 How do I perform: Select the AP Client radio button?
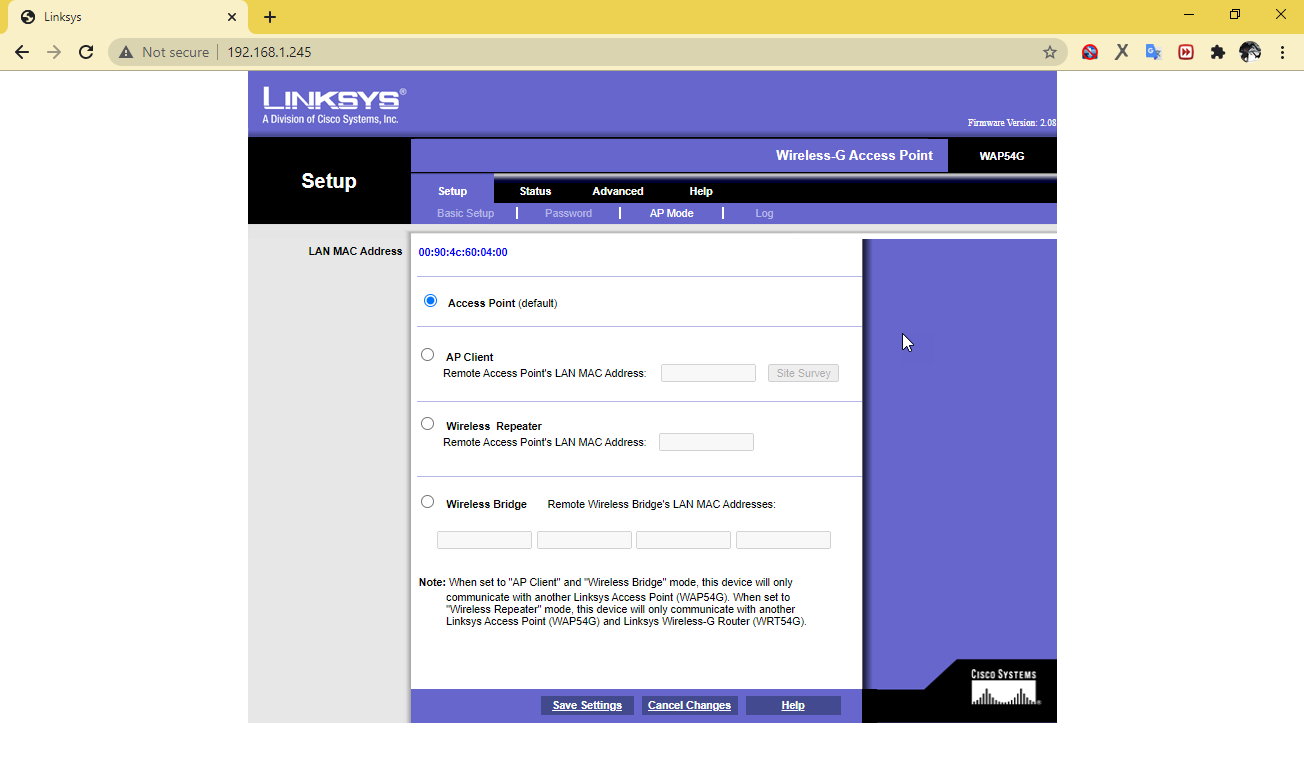click(427, 354)
